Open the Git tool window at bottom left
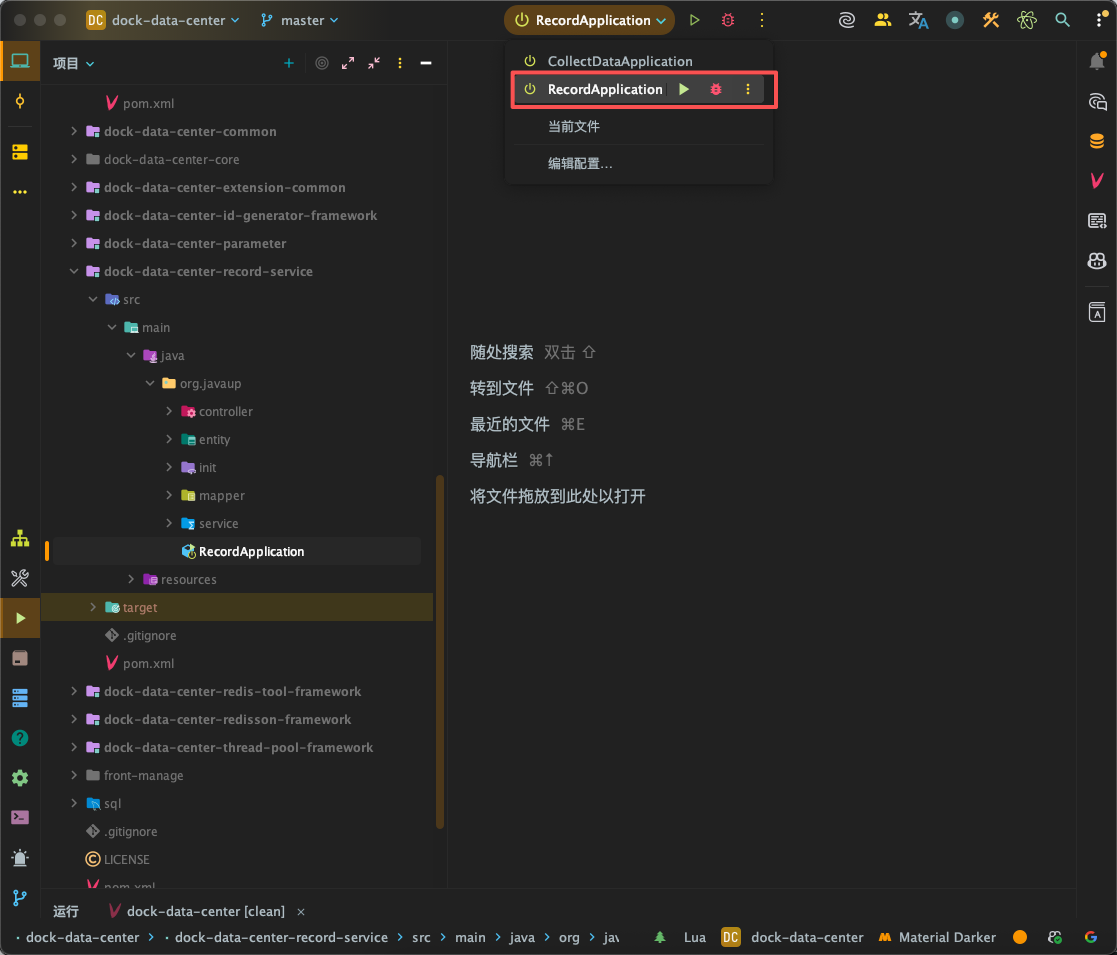The image size is (1117, 955). (x=19, y=897)
